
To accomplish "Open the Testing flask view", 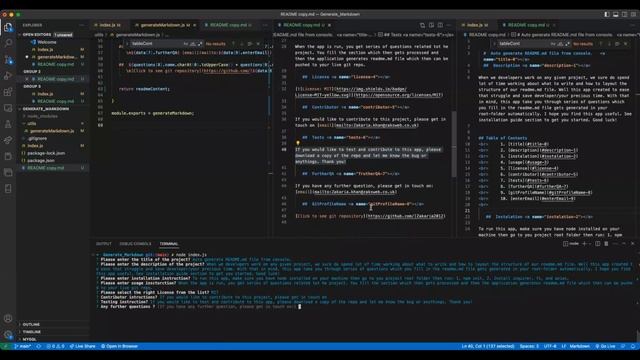I will coord(8,124).
